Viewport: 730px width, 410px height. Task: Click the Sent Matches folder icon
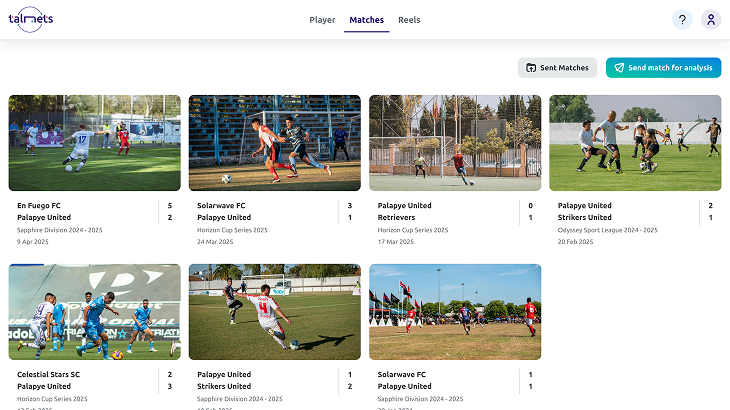531,68
